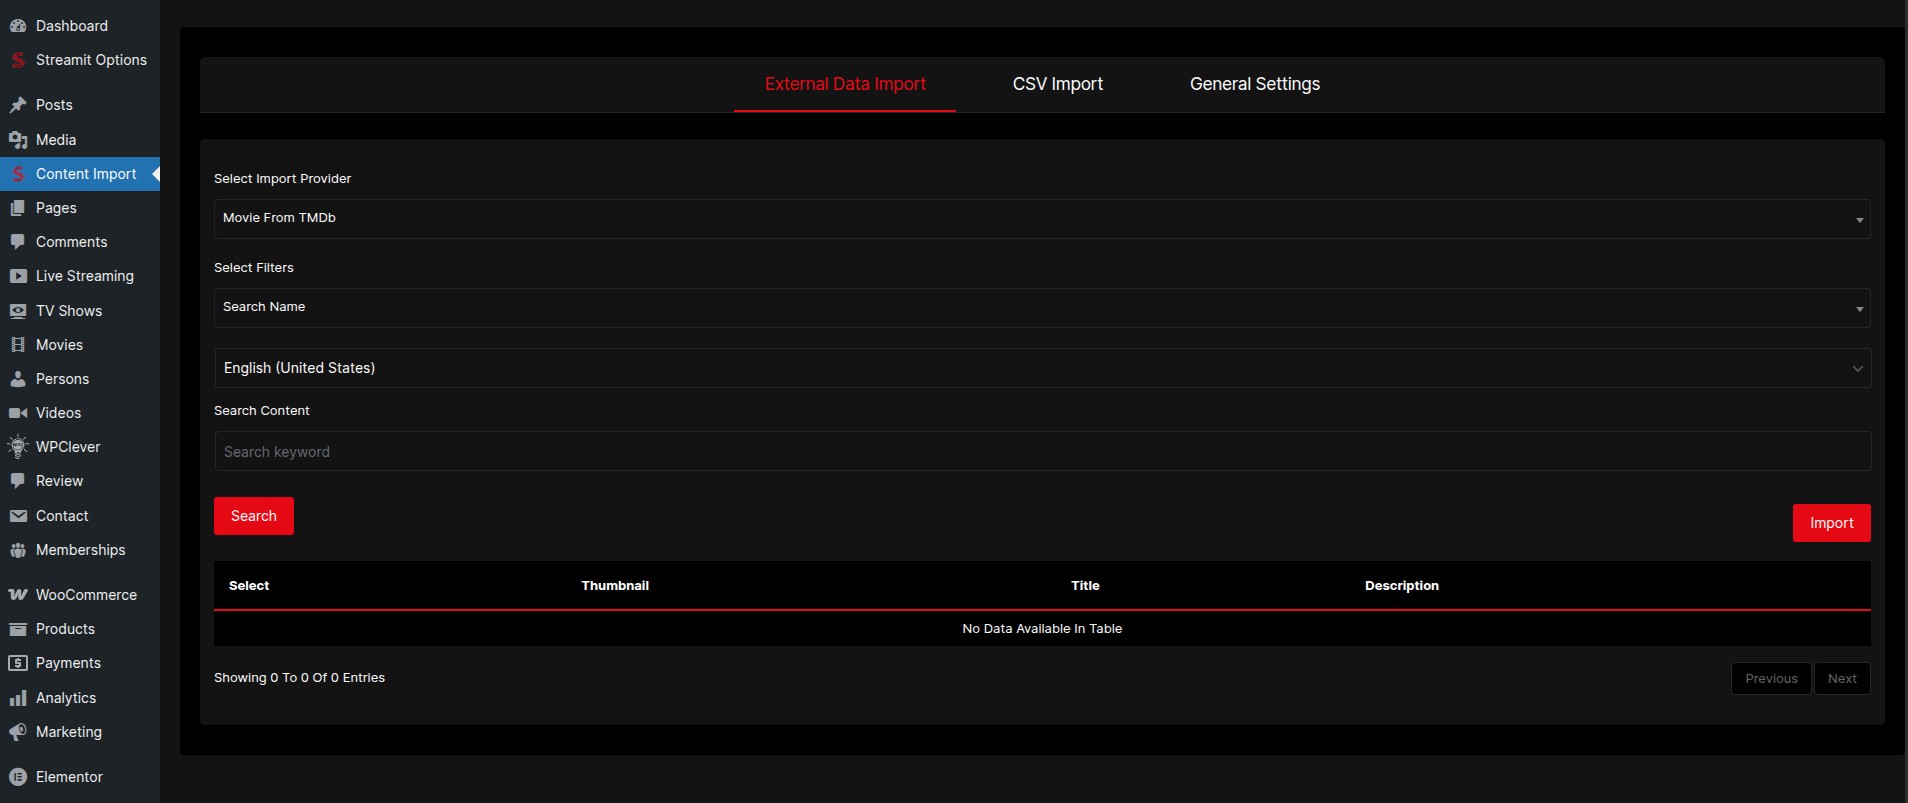This screenshot has height=803, width=1908.
Task: Expand the Search Name filter dropdown
Action: (x=1041, y=308)
